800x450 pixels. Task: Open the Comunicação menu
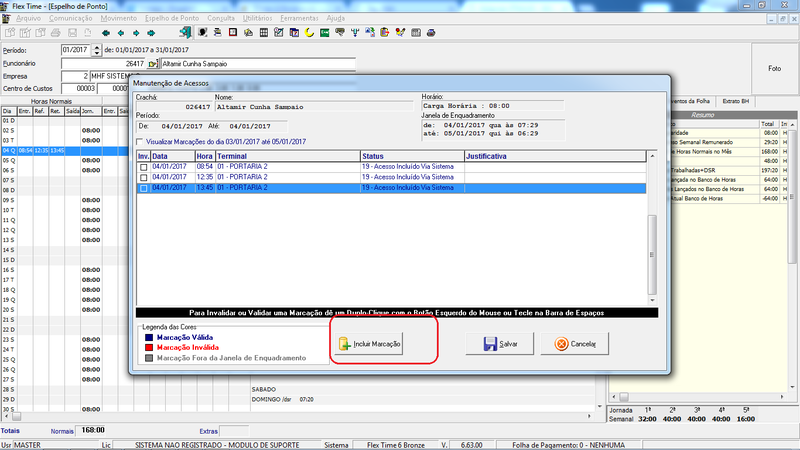click(70, 18)
